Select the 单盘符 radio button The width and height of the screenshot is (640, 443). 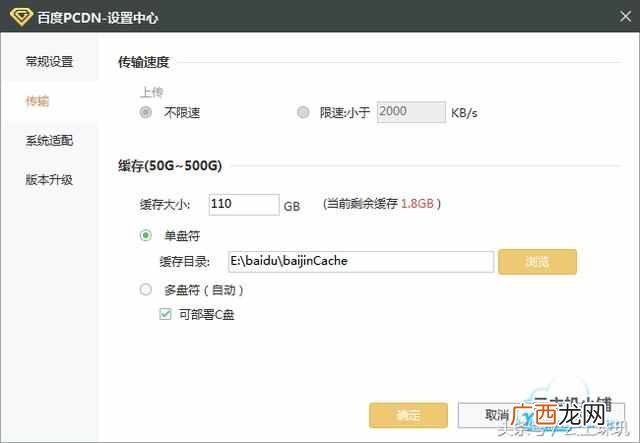(x=146, y=235)
